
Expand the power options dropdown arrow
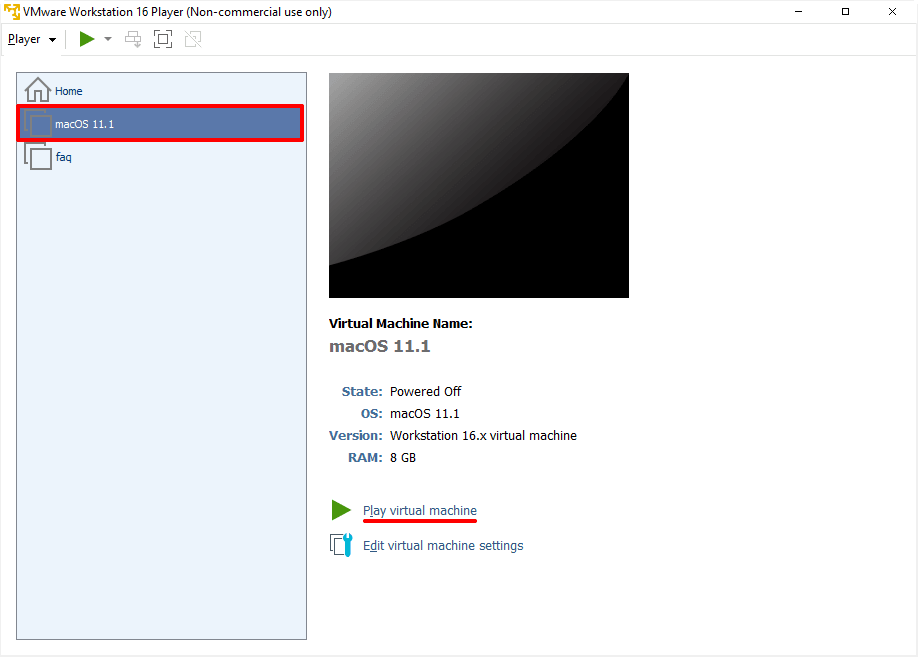click(108, 39)
